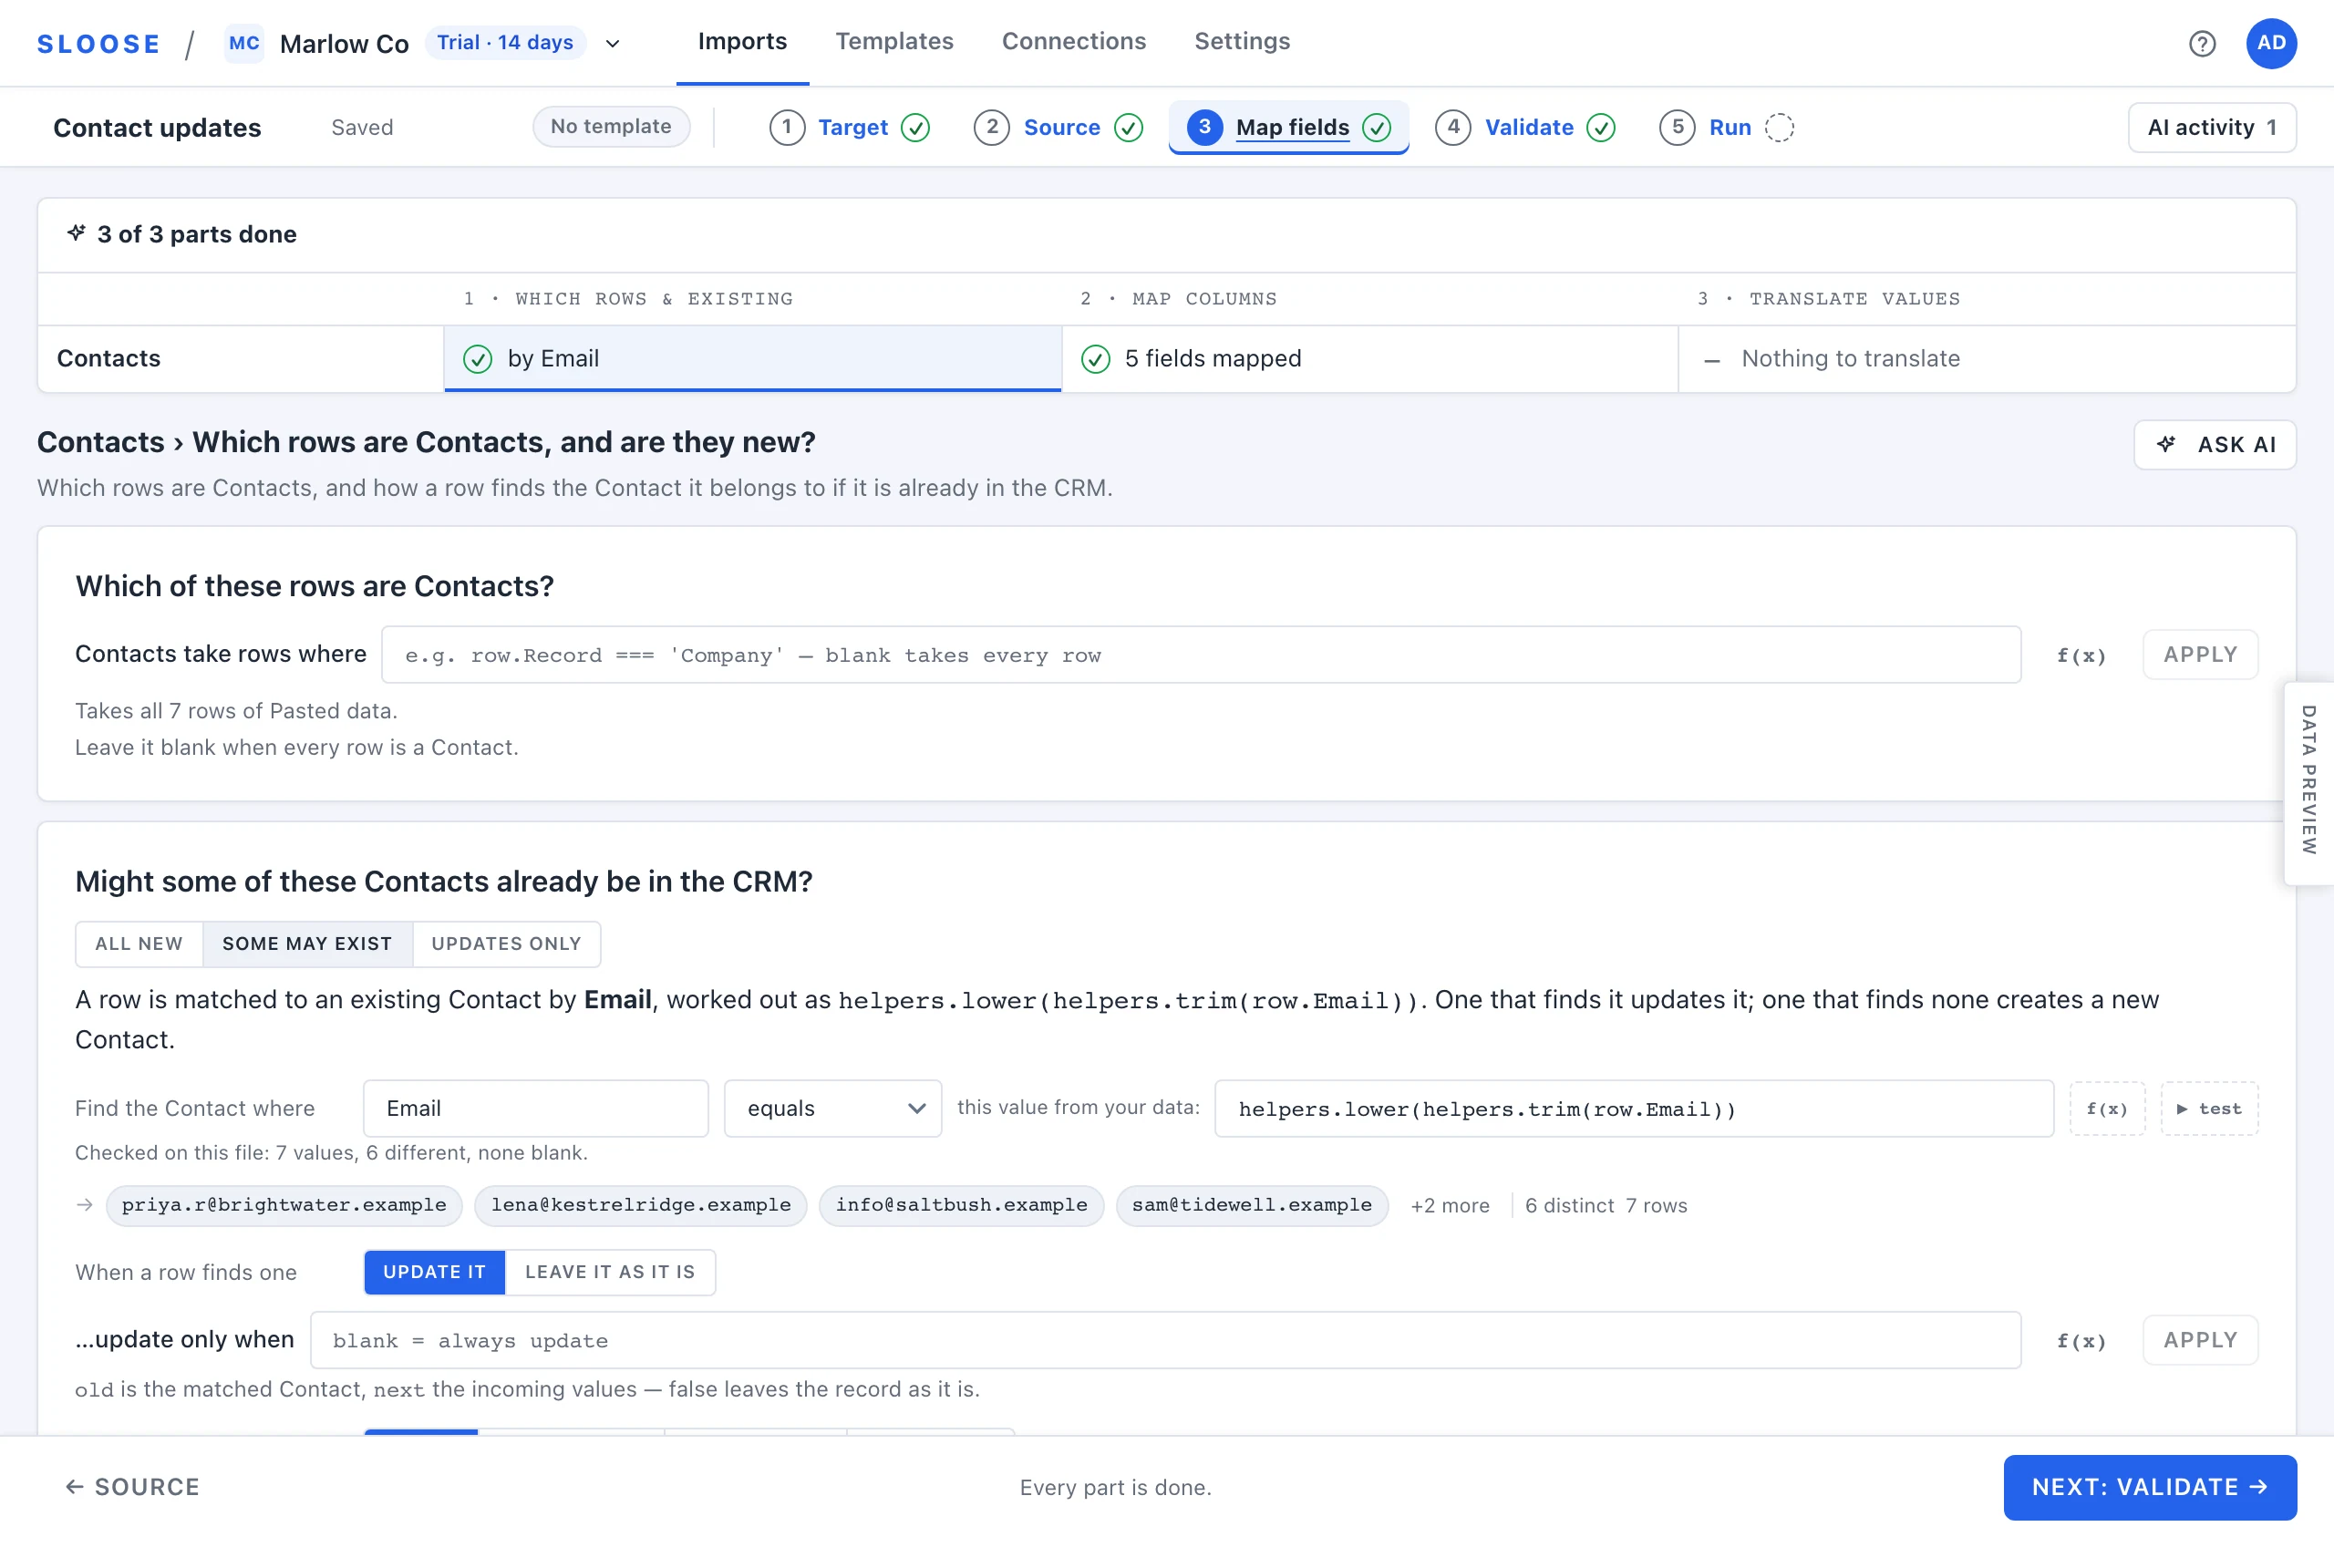Switch to the Templates tab
Image resolution: width=2334 pixels, height=1568 pixels.
pos(894,42)
